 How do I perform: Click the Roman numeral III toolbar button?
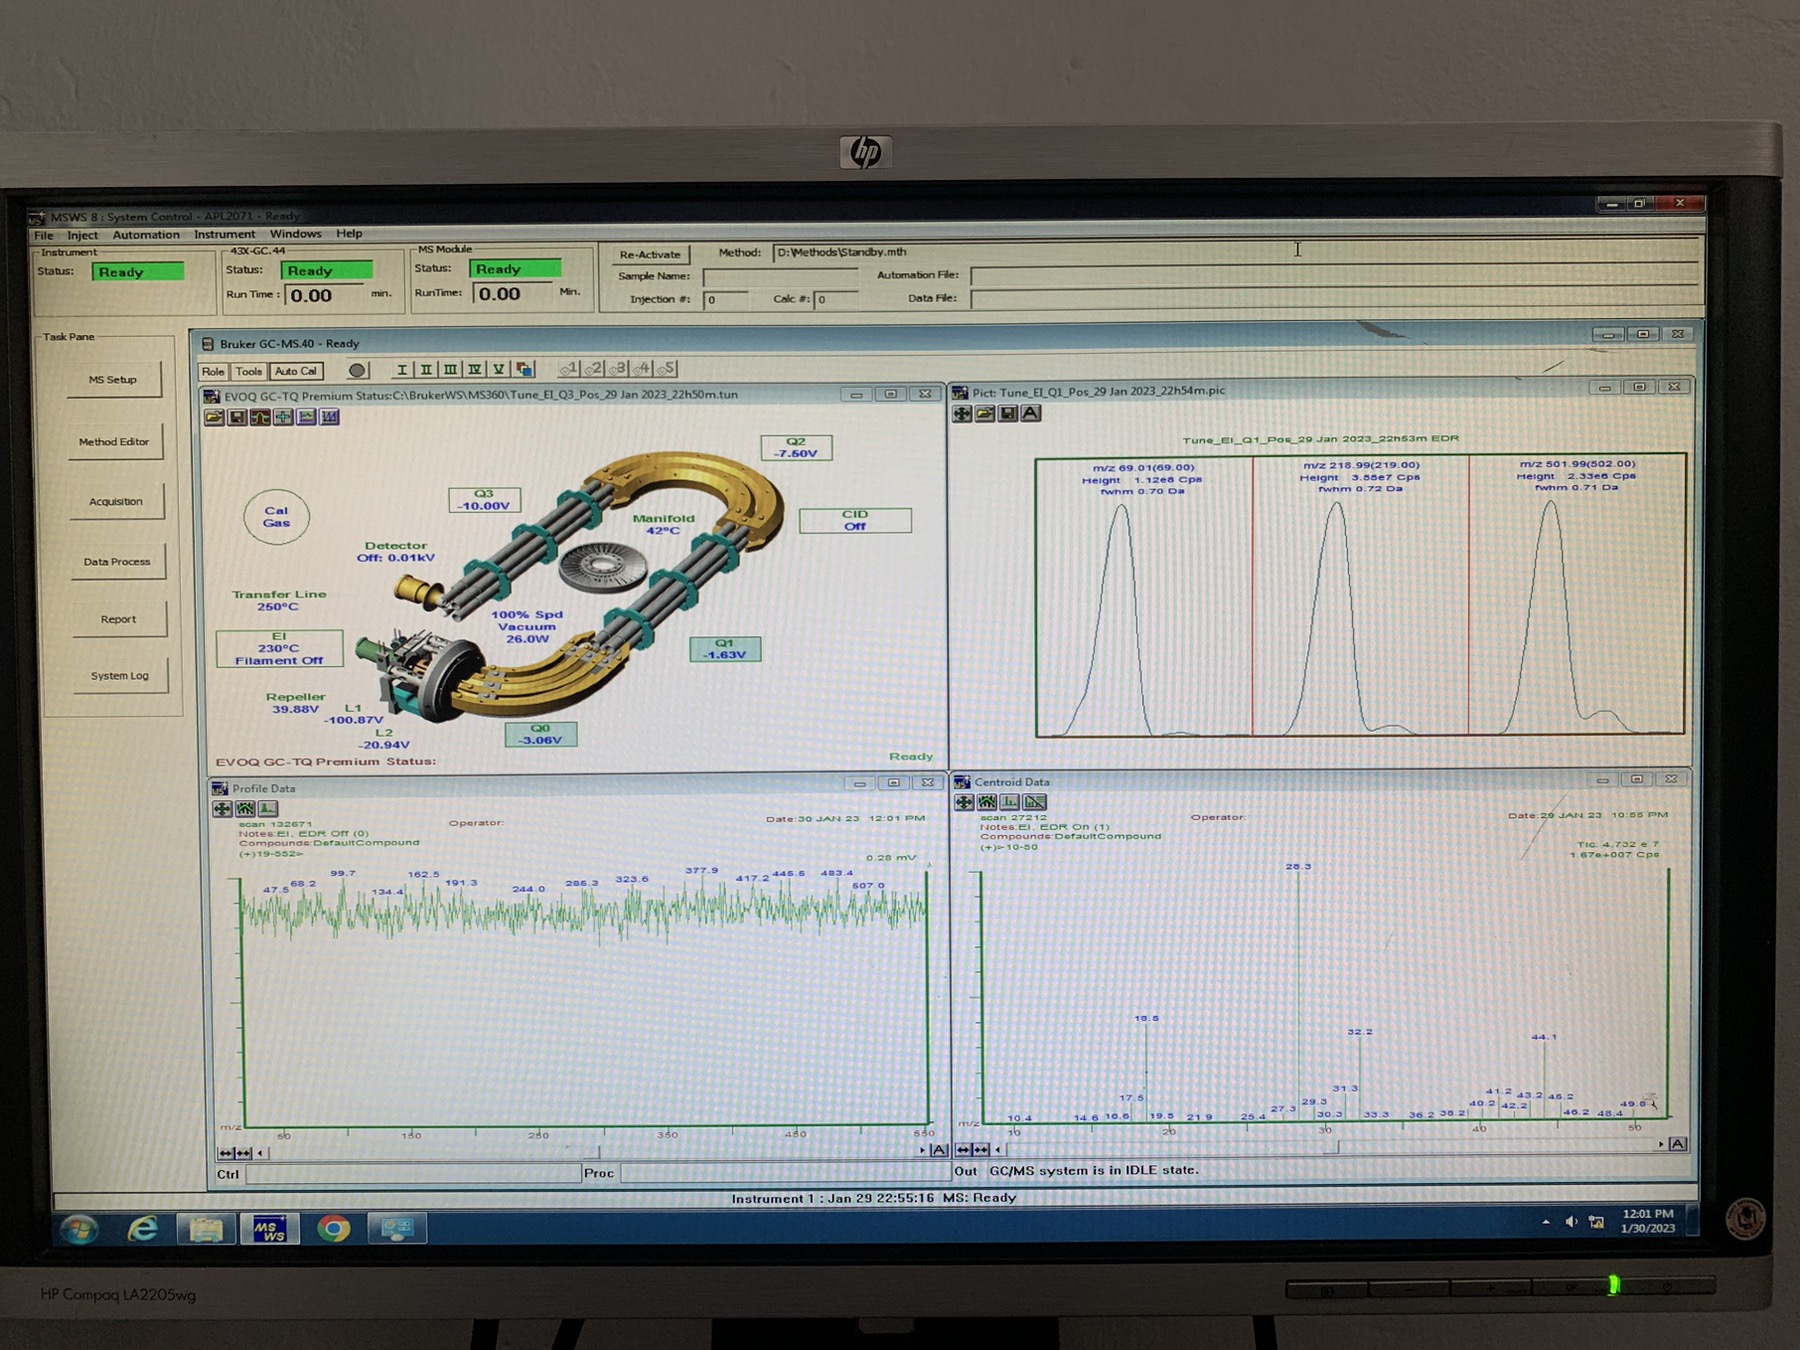pyautogui.click(x=450, y=370)
